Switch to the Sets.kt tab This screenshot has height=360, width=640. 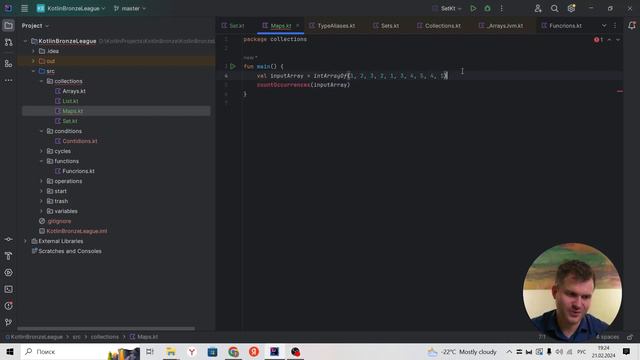[386, 26]
